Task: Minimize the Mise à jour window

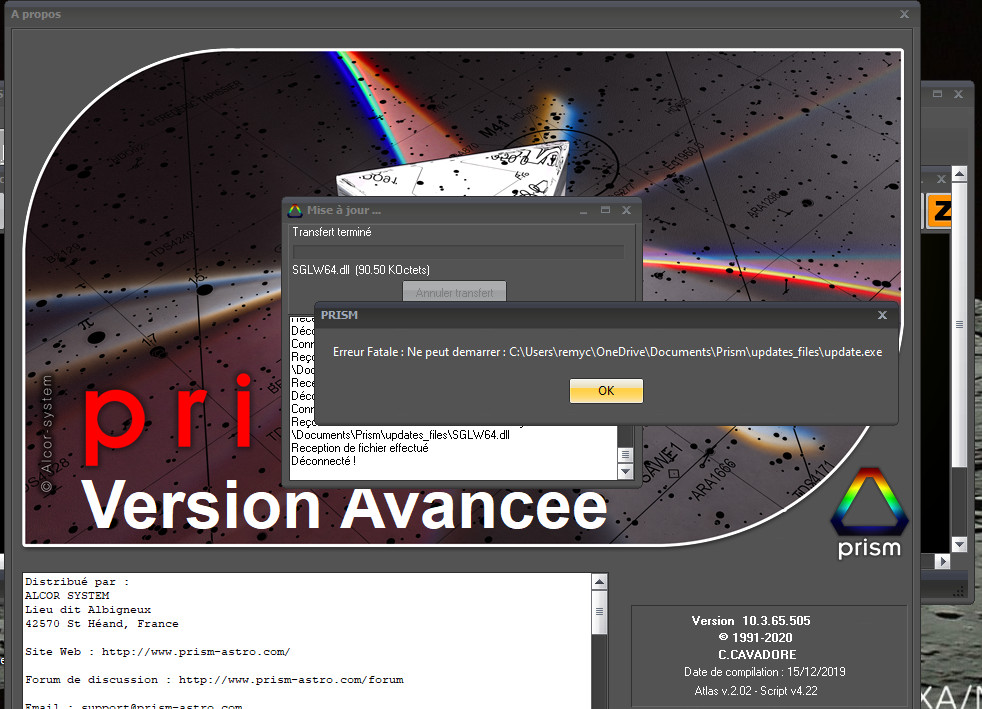Action: pos(584,211)
